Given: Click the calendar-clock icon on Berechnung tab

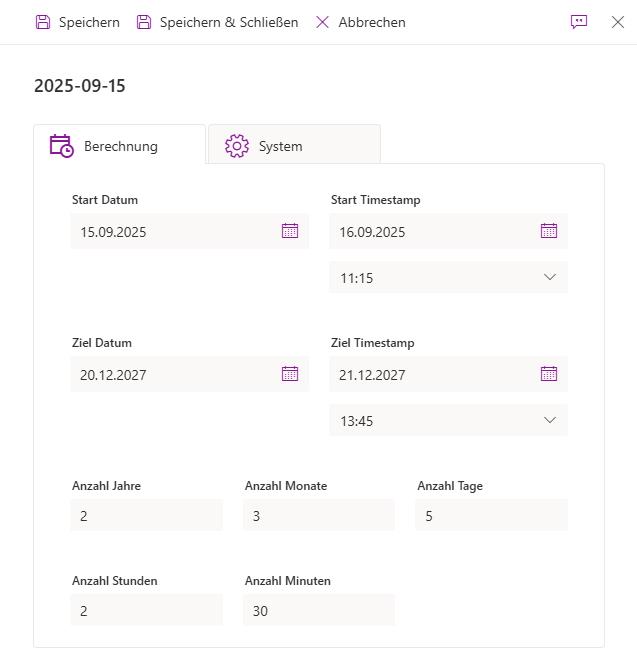Looking at the screenshot, I should [62, 146].
